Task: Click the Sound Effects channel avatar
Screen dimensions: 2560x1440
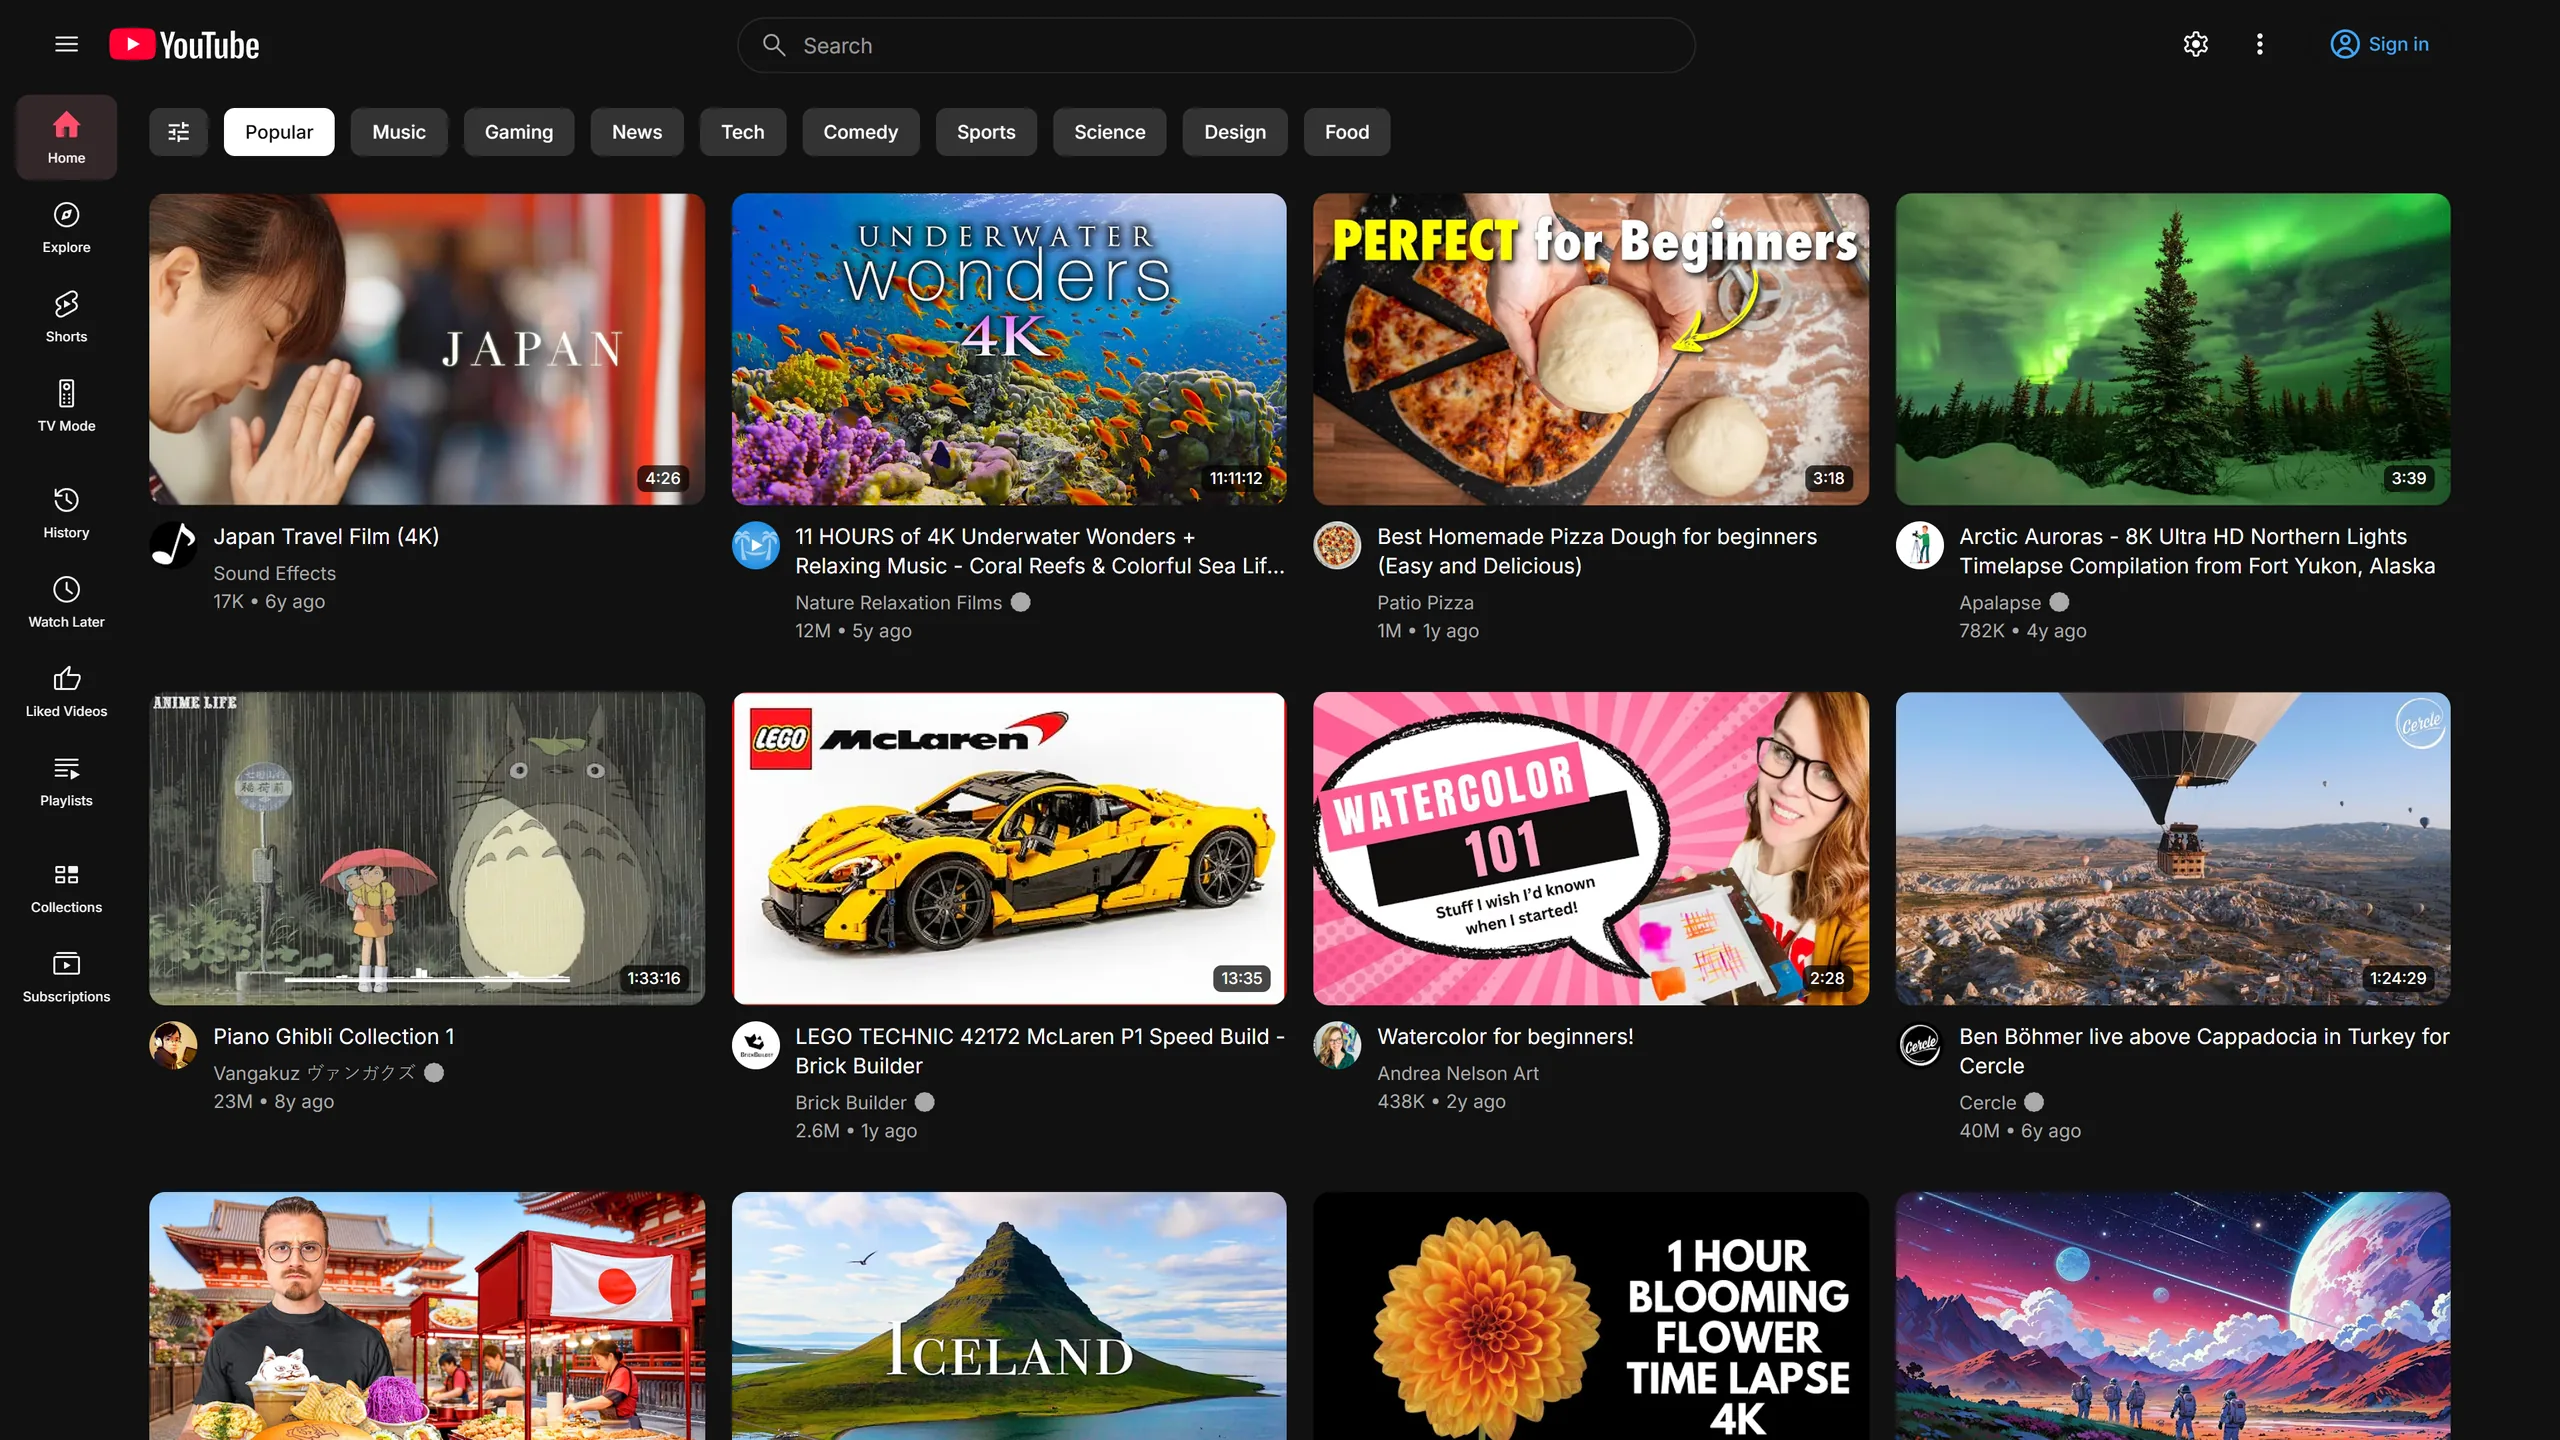Action: coord(173,545)
